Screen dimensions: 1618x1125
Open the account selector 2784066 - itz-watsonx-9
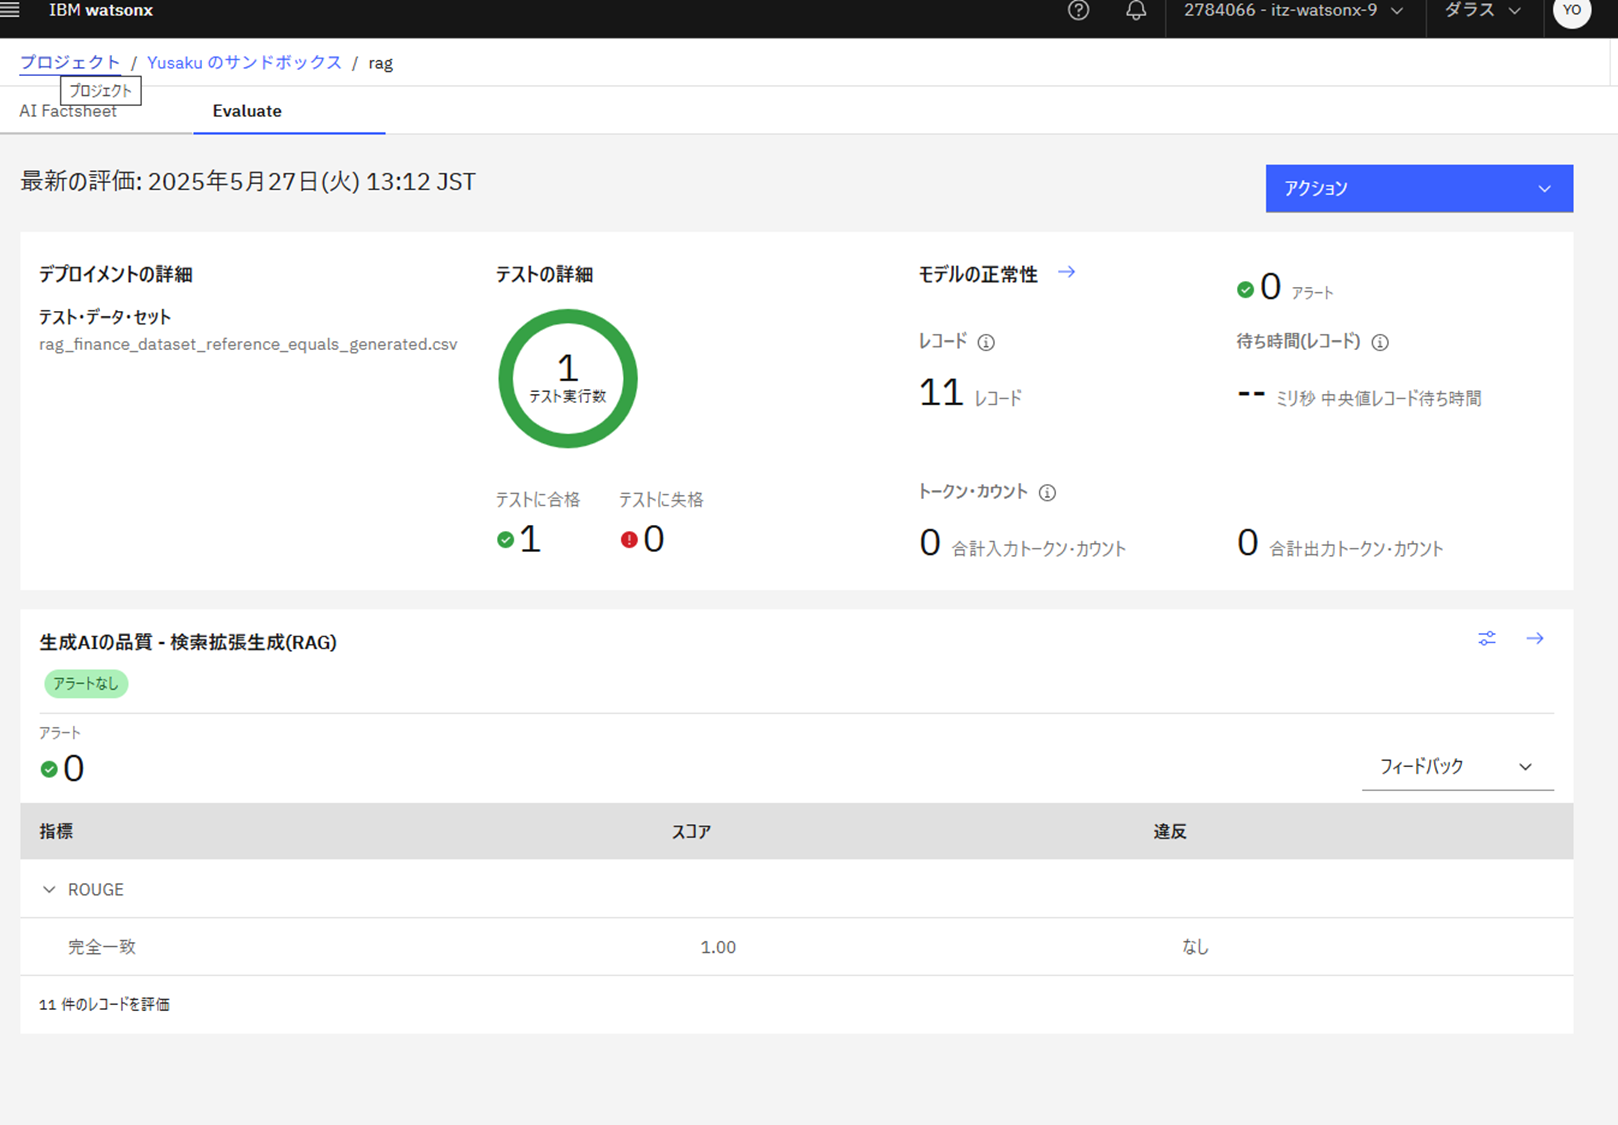(1294, 11)
